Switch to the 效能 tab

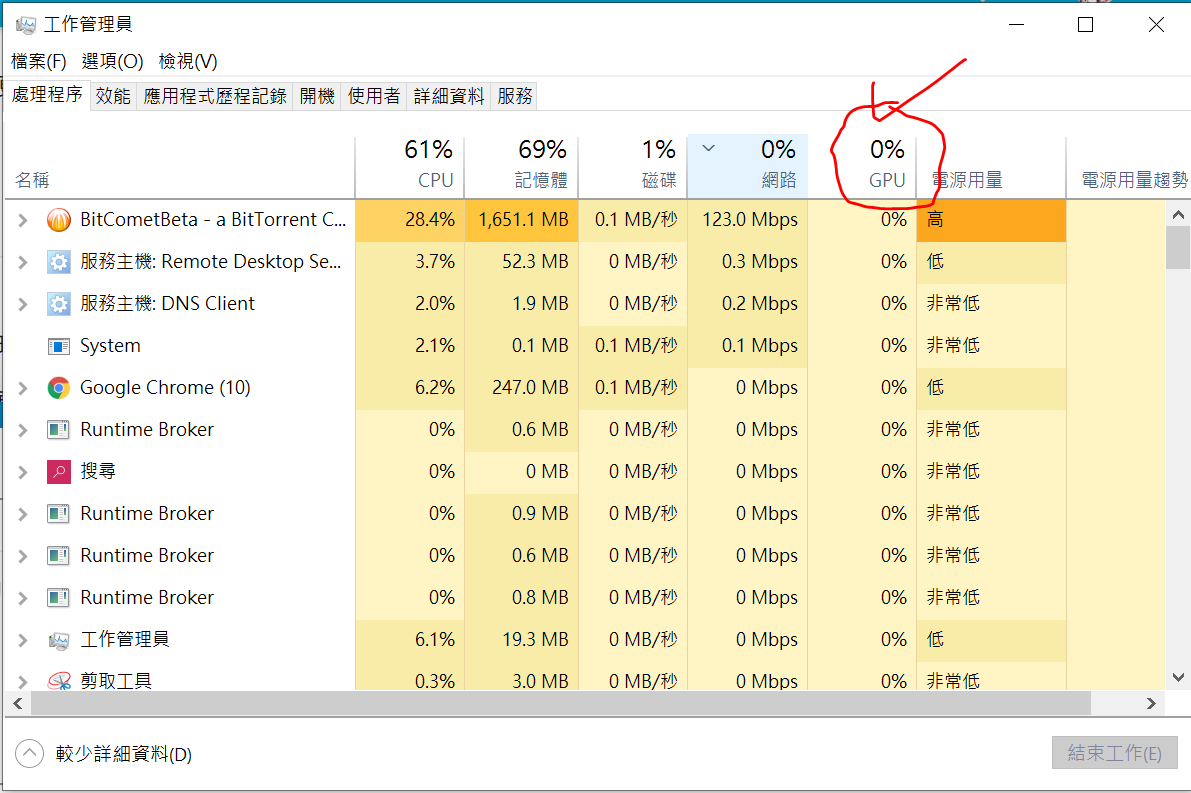[x=113, y=96]
